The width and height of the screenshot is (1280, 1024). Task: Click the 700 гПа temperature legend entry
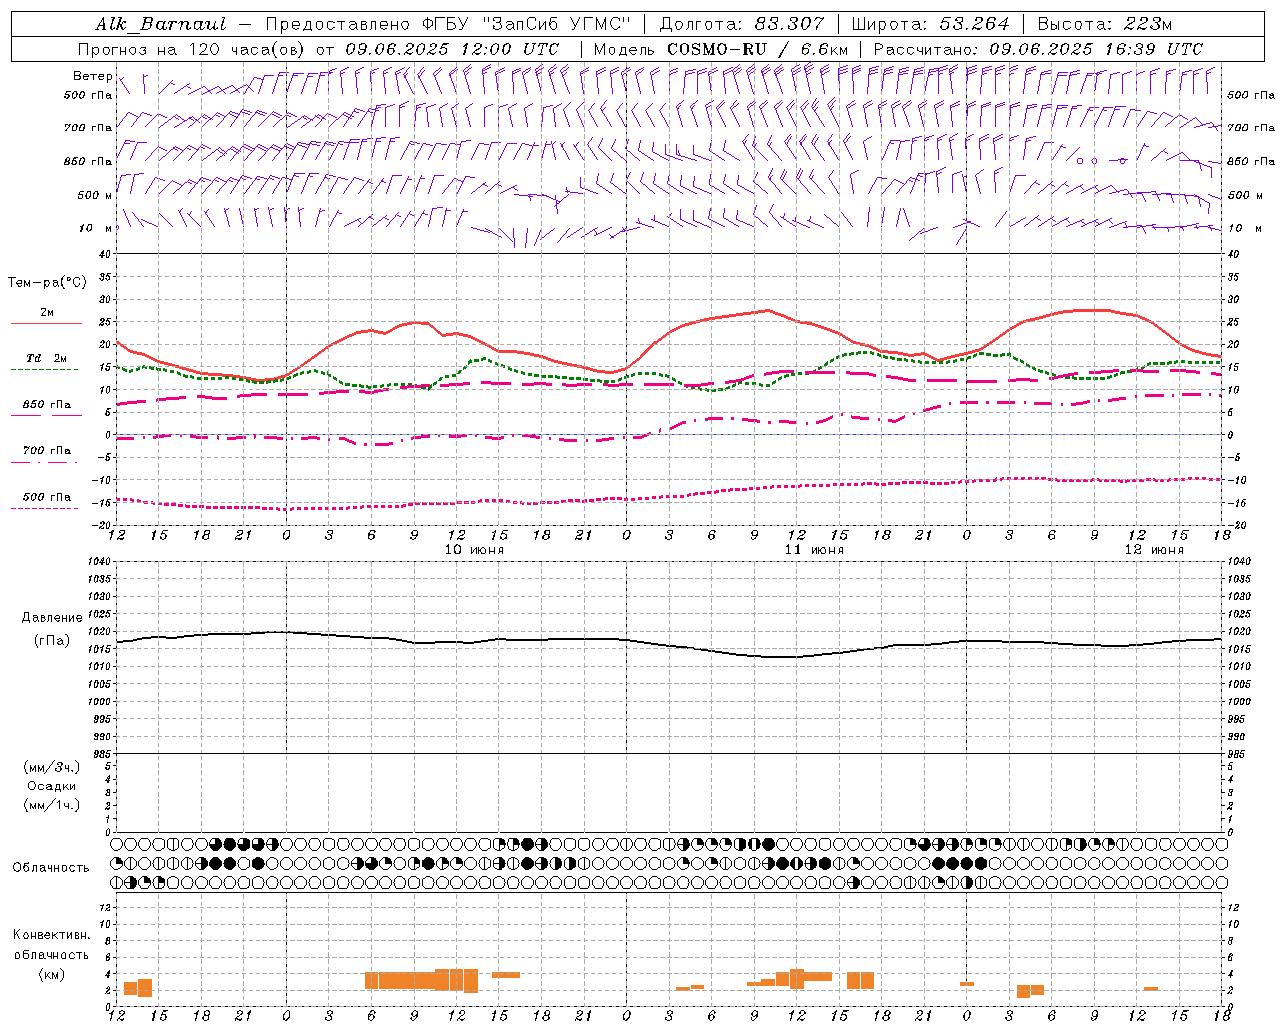47,450
